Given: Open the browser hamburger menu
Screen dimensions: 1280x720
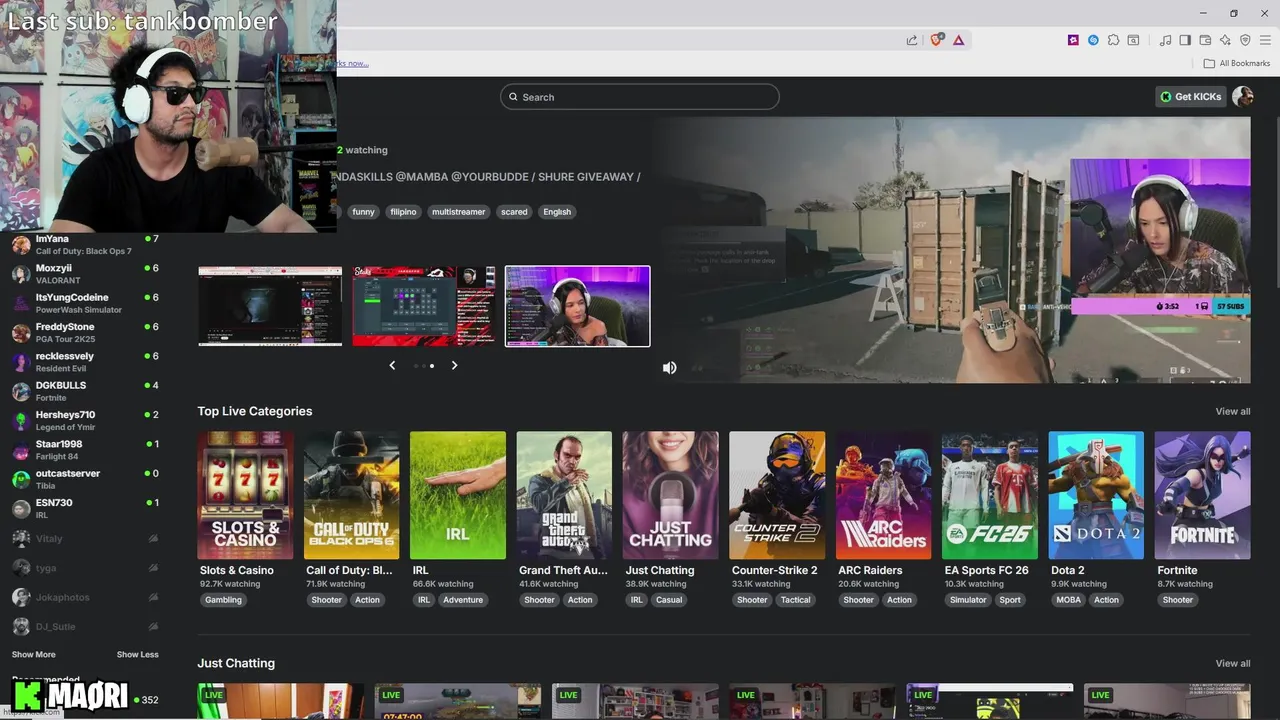Looking at the screenshot, I should point(1265,40).
